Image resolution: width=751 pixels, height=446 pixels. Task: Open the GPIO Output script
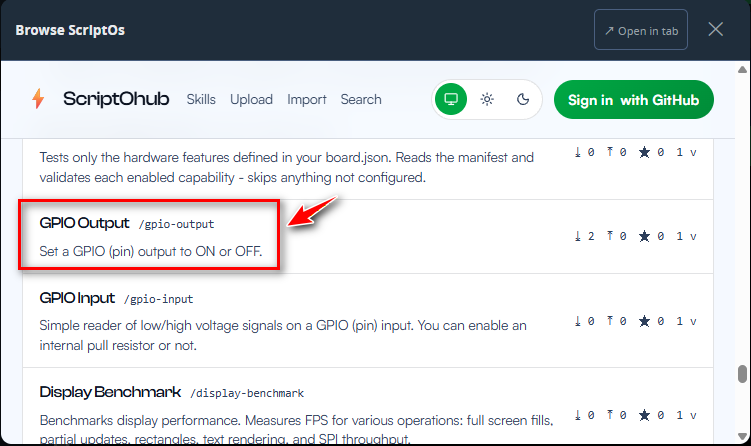[84, 223]
